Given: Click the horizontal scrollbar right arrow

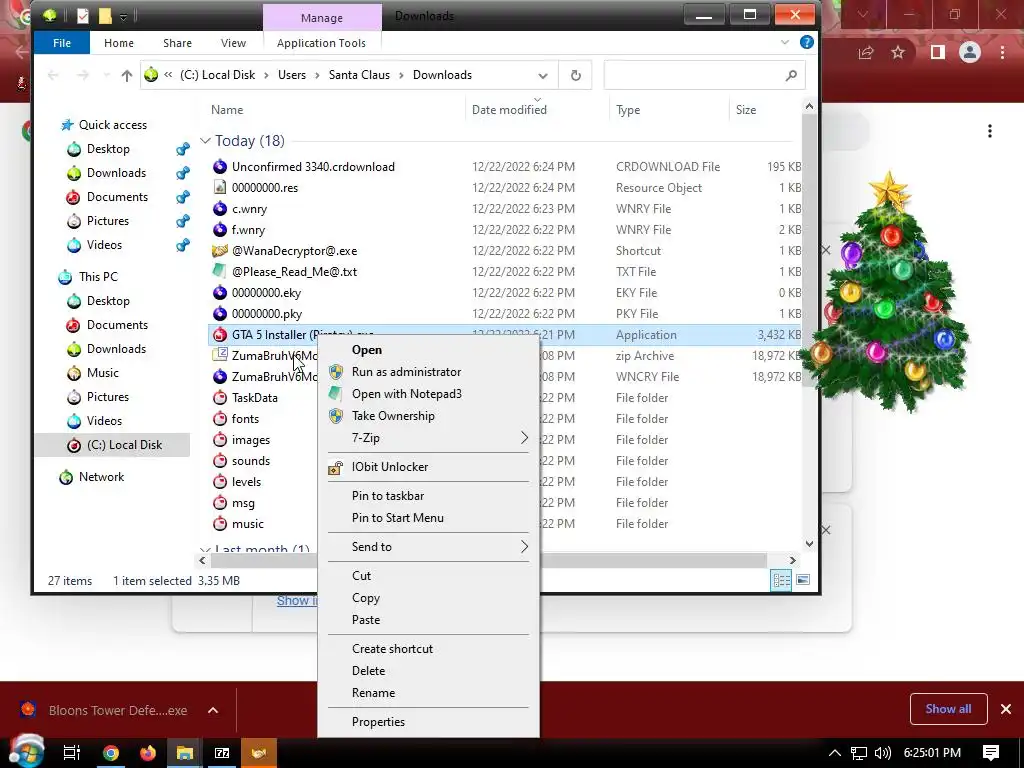Looking at the screenshot, I should [x=792, y=560].
